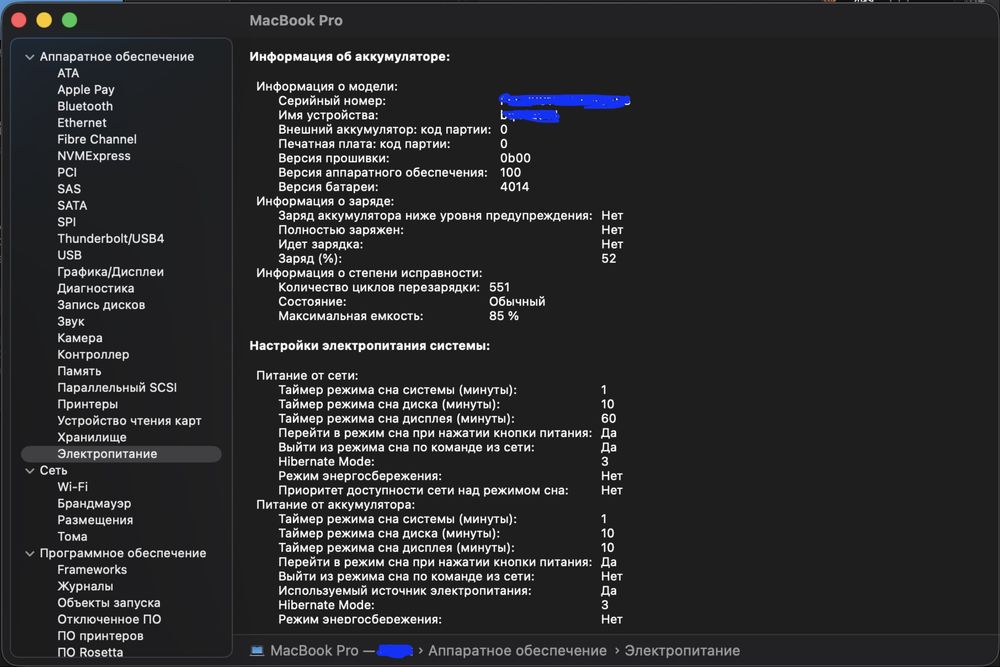Click the Серийный номер label
The height and width of the screenshot is (667, 1000).
click(x=332, y=101)
